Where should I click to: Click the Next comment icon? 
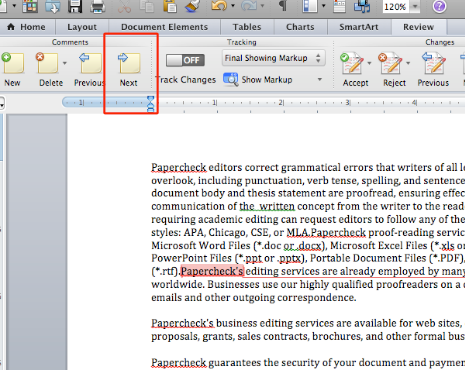(129, 63)
